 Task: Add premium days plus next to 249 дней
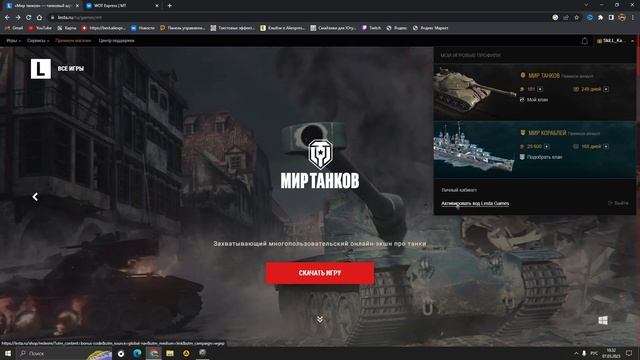[x=606, y=89]
